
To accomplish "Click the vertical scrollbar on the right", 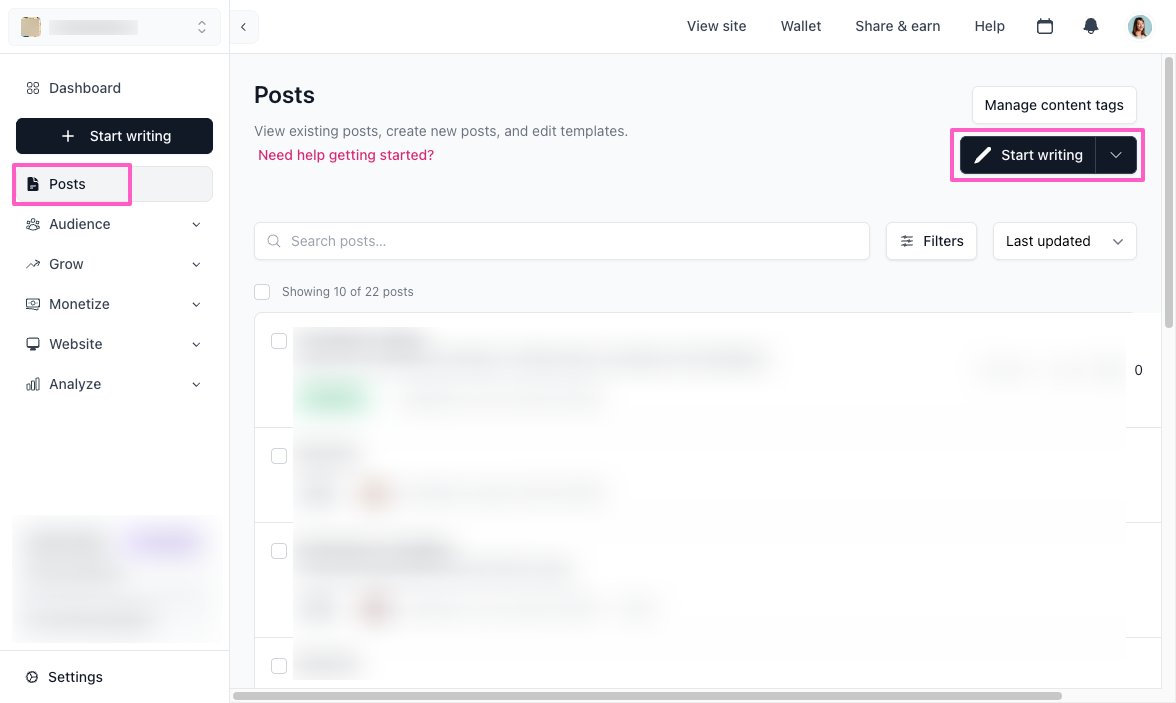I will [1169, 190].
